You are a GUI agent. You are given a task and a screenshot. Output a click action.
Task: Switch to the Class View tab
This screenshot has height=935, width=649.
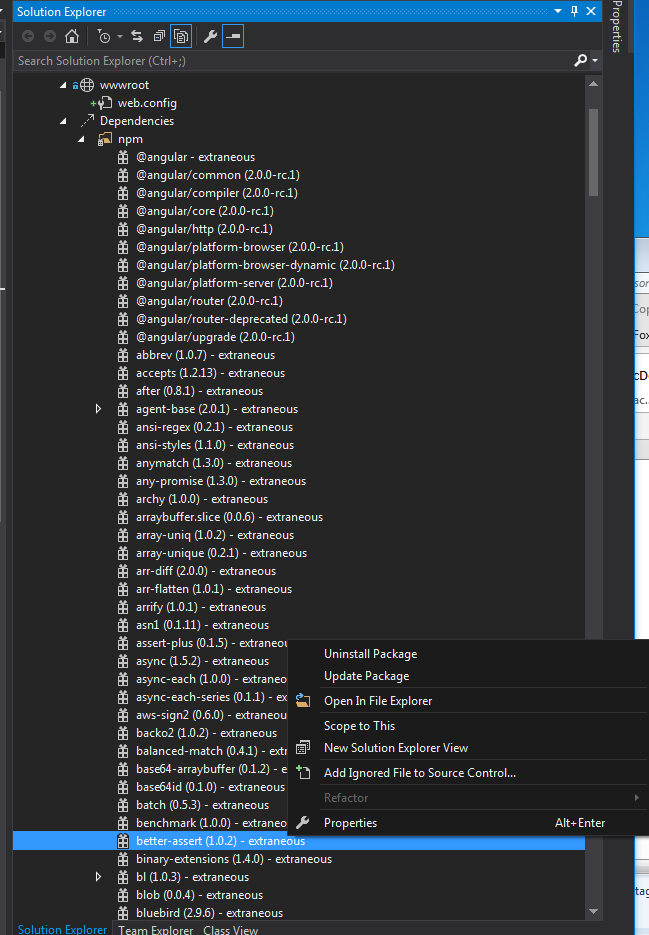tap(230, 930)
